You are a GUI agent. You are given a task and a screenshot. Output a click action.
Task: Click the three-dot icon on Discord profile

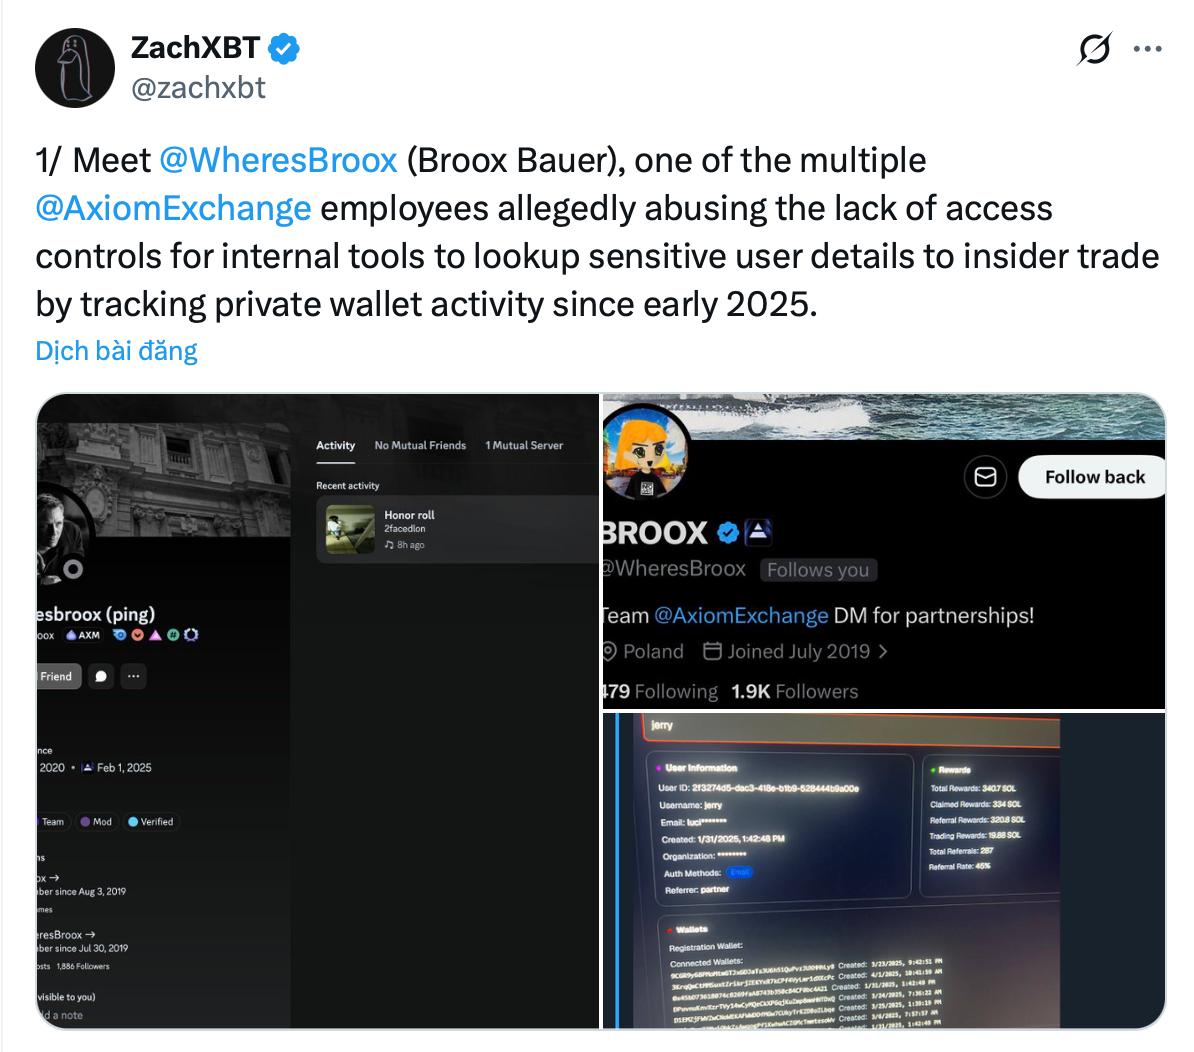133,676
